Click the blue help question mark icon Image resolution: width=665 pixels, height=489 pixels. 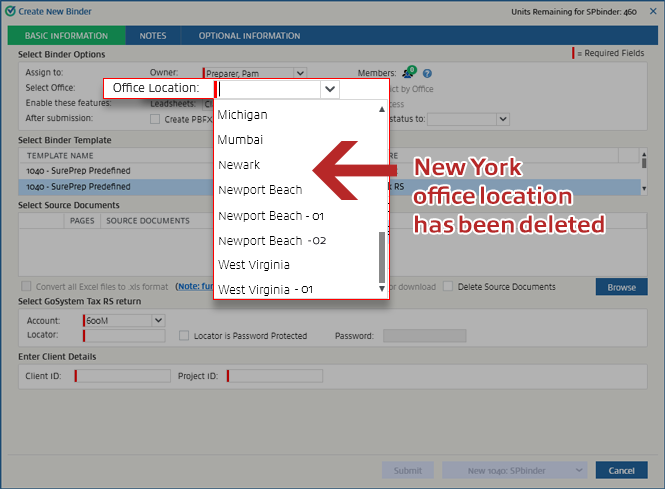(x=427, y=73)
